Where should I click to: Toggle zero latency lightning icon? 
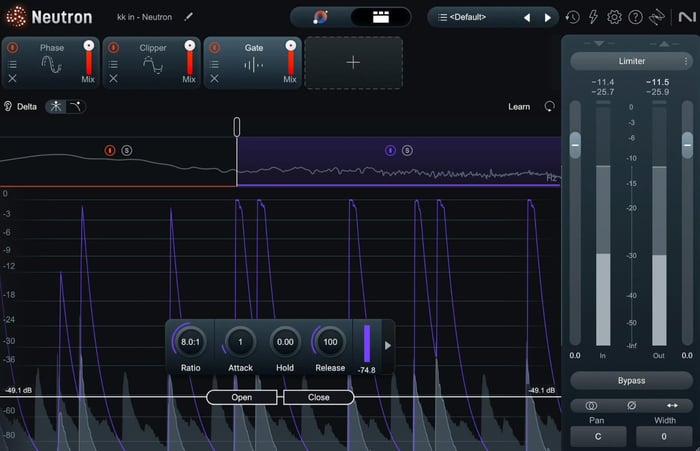(593, 17)
